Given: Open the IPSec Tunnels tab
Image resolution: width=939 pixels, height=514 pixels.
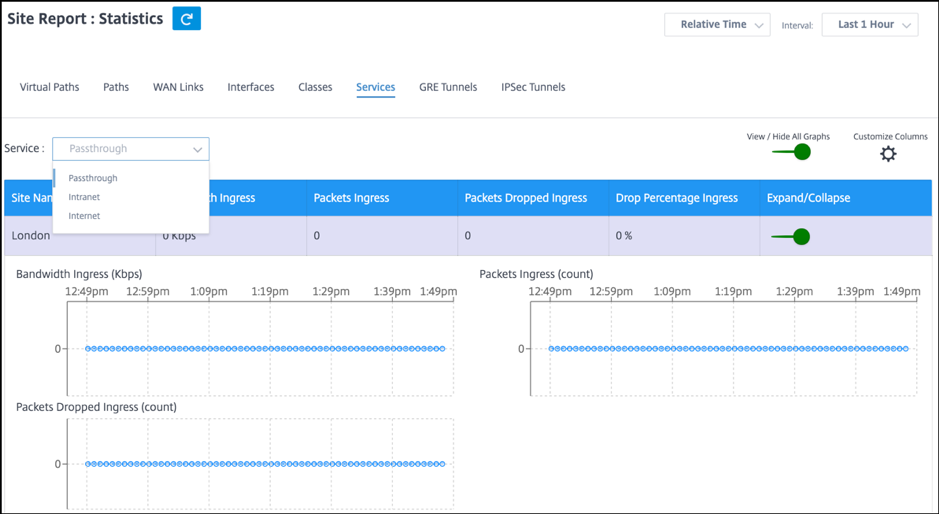Looking at the screenshot, I should click(533, 87).
